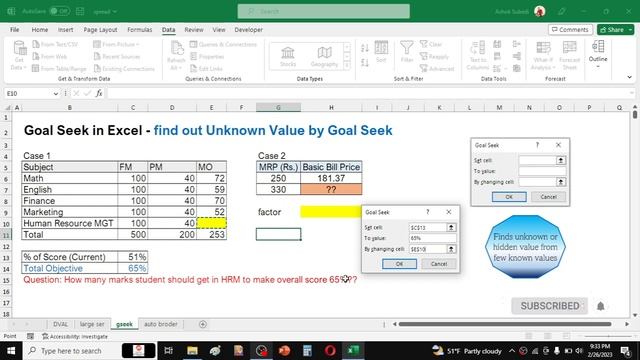
Task: Go to the Insert tab
Action: pyautogui.click(x=65, y=30)
